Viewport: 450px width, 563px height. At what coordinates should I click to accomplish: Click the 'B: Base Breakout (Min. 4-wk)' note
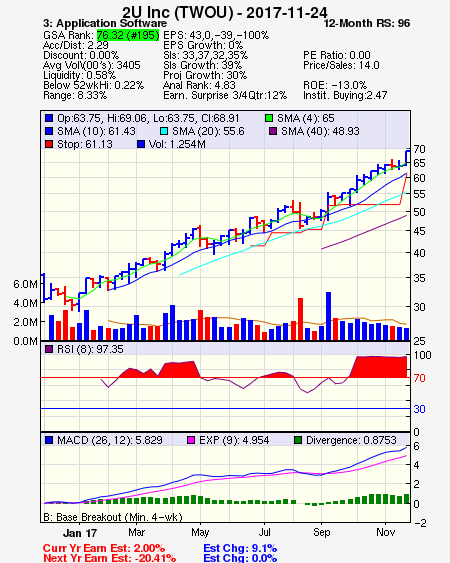pos(113,517)
